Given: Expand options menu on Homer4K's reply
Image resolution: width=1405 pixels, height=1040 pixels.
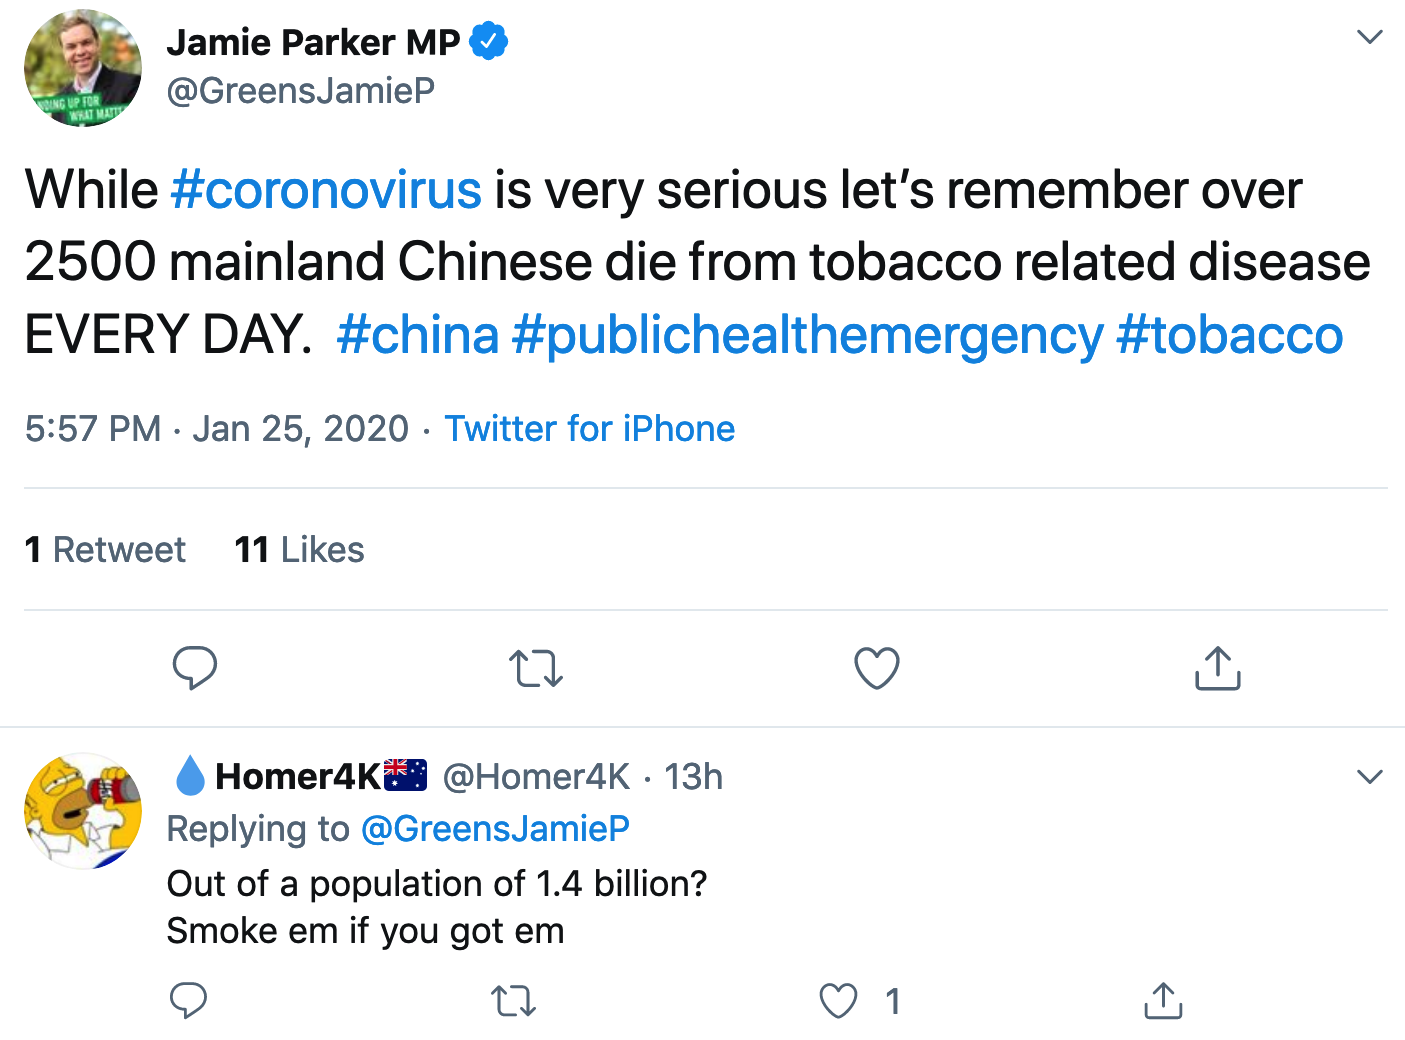Looking at the screenshot, I should click(1369, 777).
